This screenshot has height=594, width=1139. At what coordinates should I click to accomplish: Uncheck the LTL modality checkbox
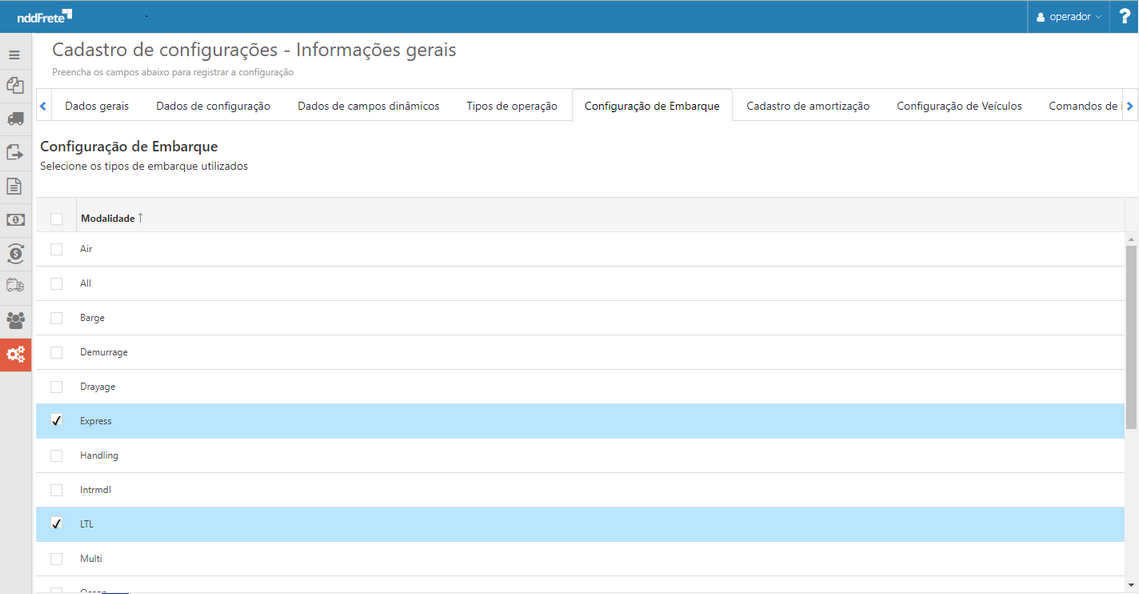[57, 524]
